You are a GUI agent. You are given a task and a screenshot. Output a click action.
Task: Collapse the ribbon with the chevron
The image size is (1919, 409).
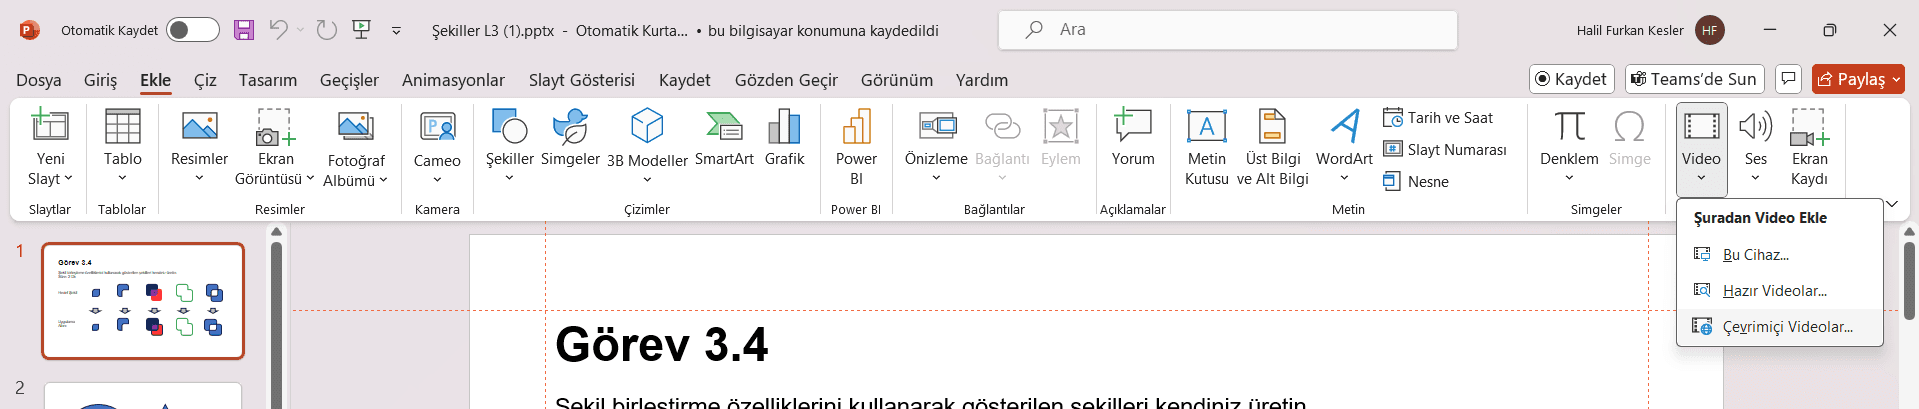coord(1891,204)
